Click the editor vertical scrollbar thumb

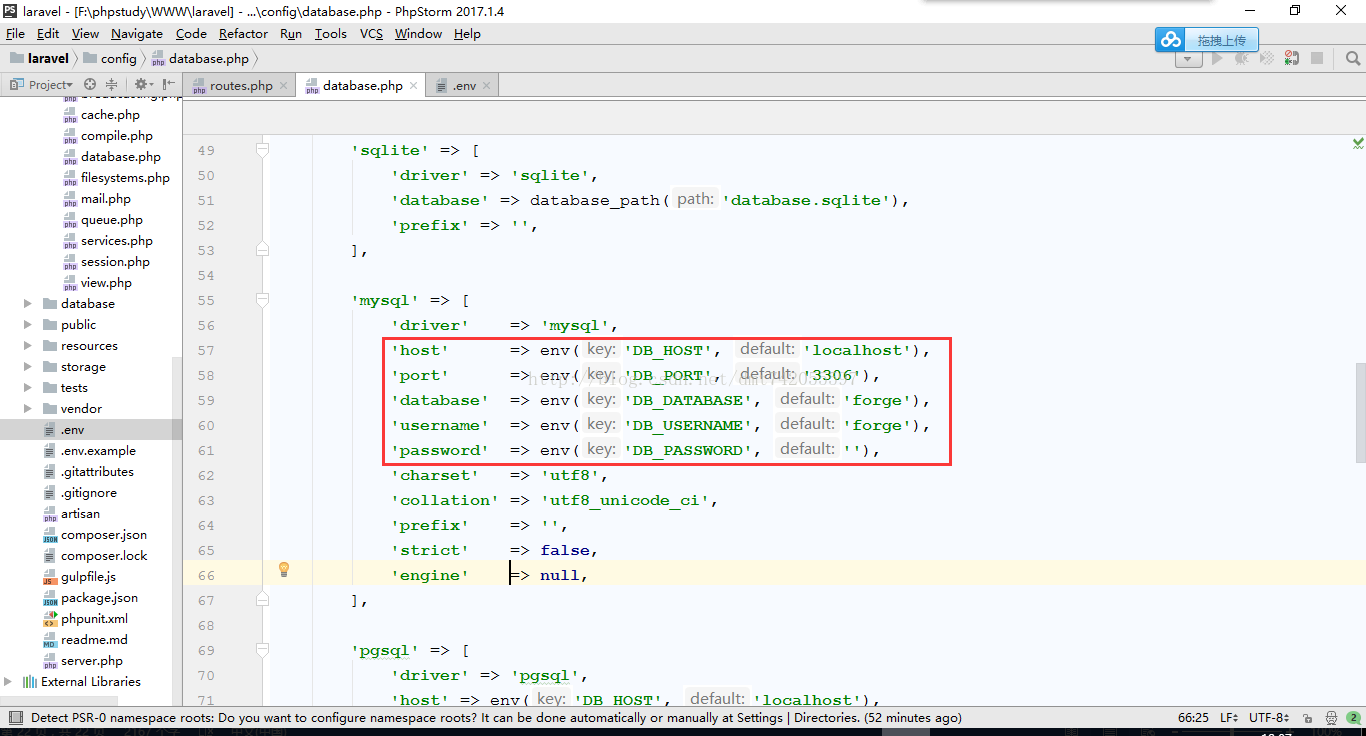point(1359,411)
